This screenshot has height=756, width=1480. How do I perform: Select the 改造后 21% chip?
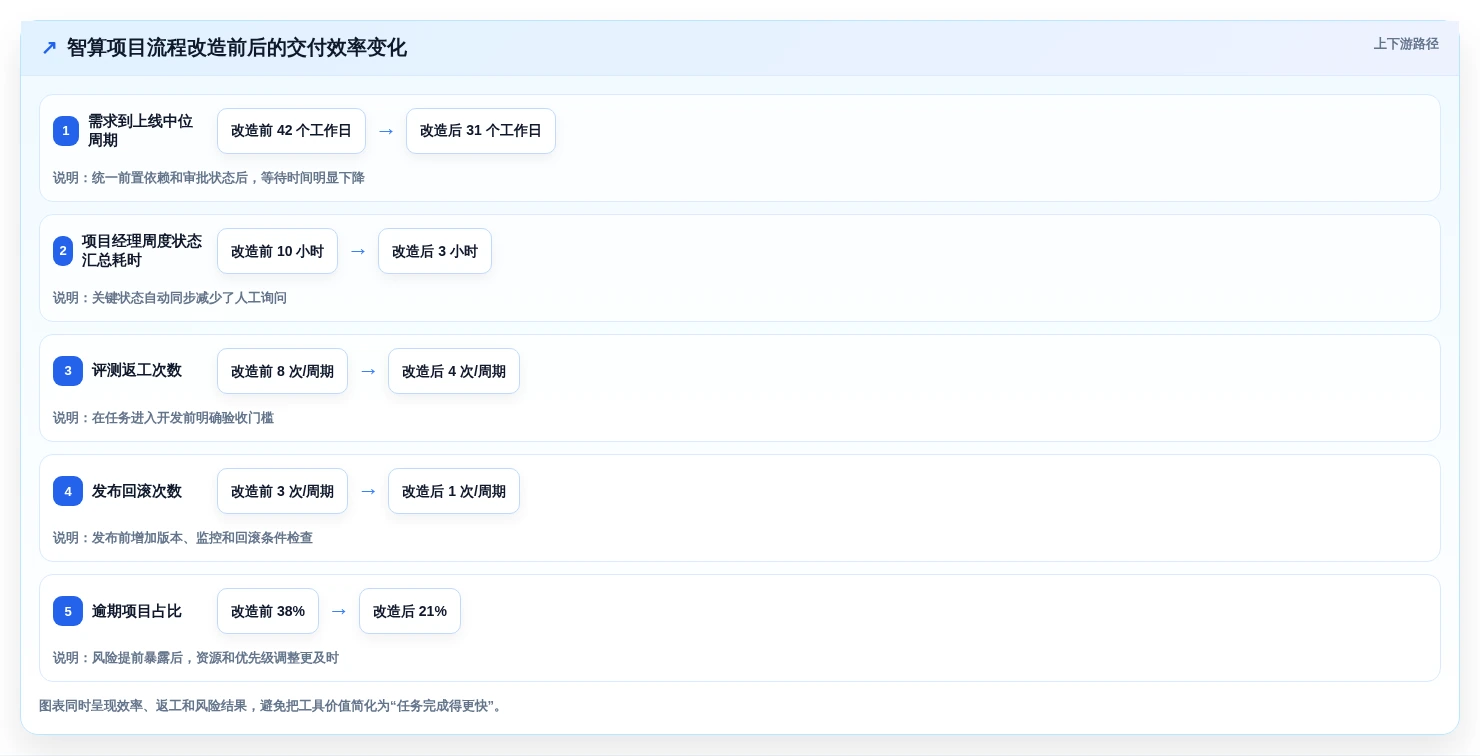tap(410, 611)
